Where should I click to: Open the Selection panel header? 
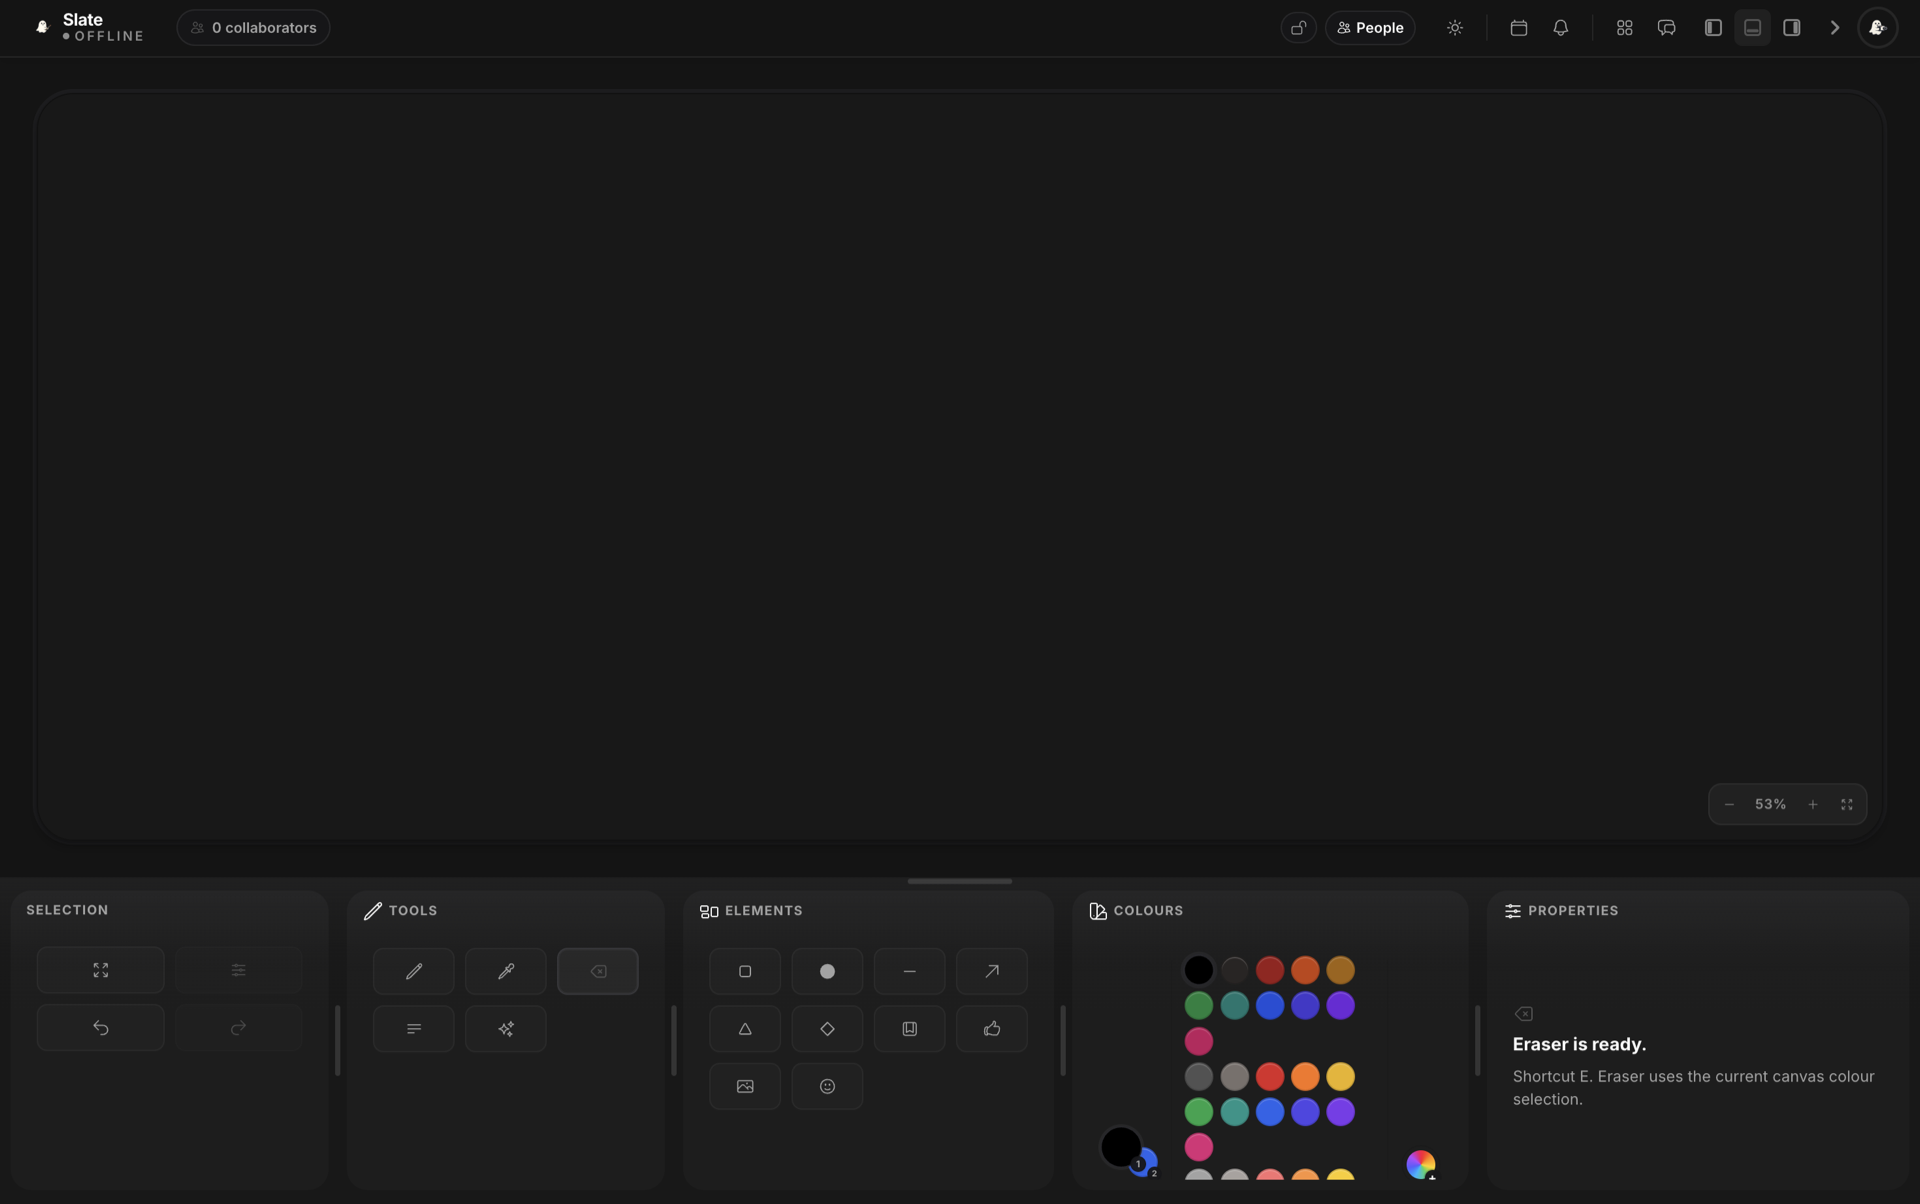(67, 910)
